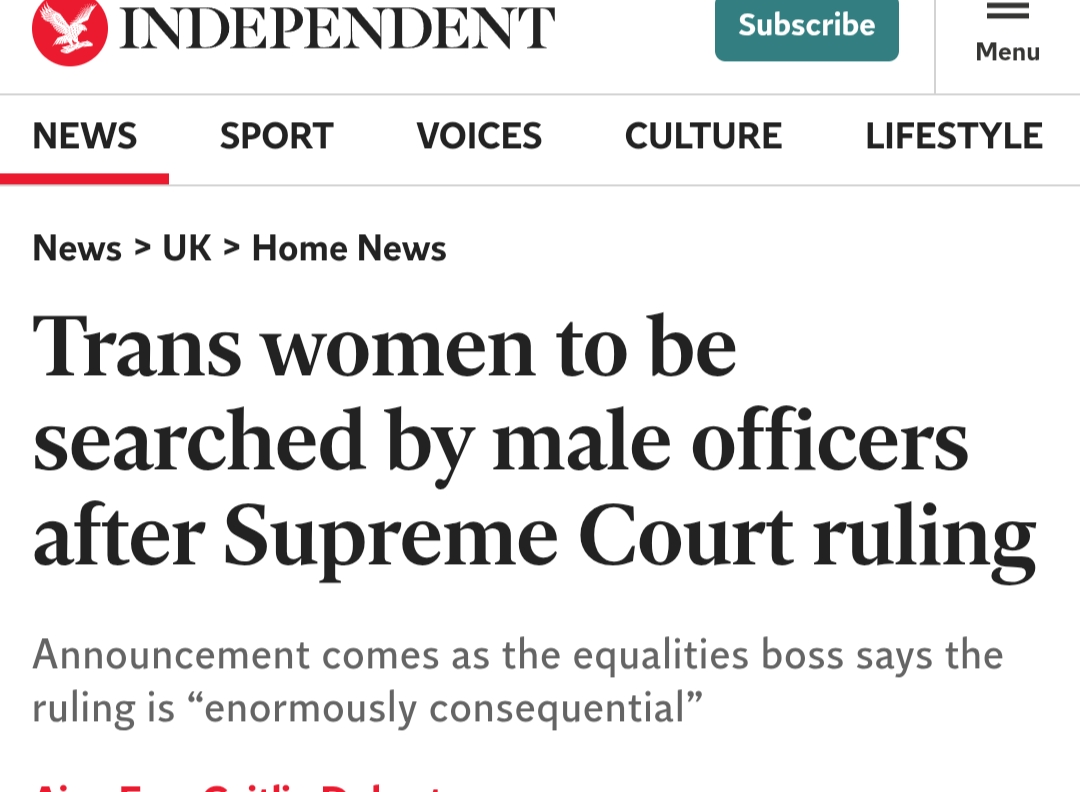Screen dimensions: 1080x792
Task: Click the words Supreme Court ruling in the headline
Action: [x=630, y=538]
